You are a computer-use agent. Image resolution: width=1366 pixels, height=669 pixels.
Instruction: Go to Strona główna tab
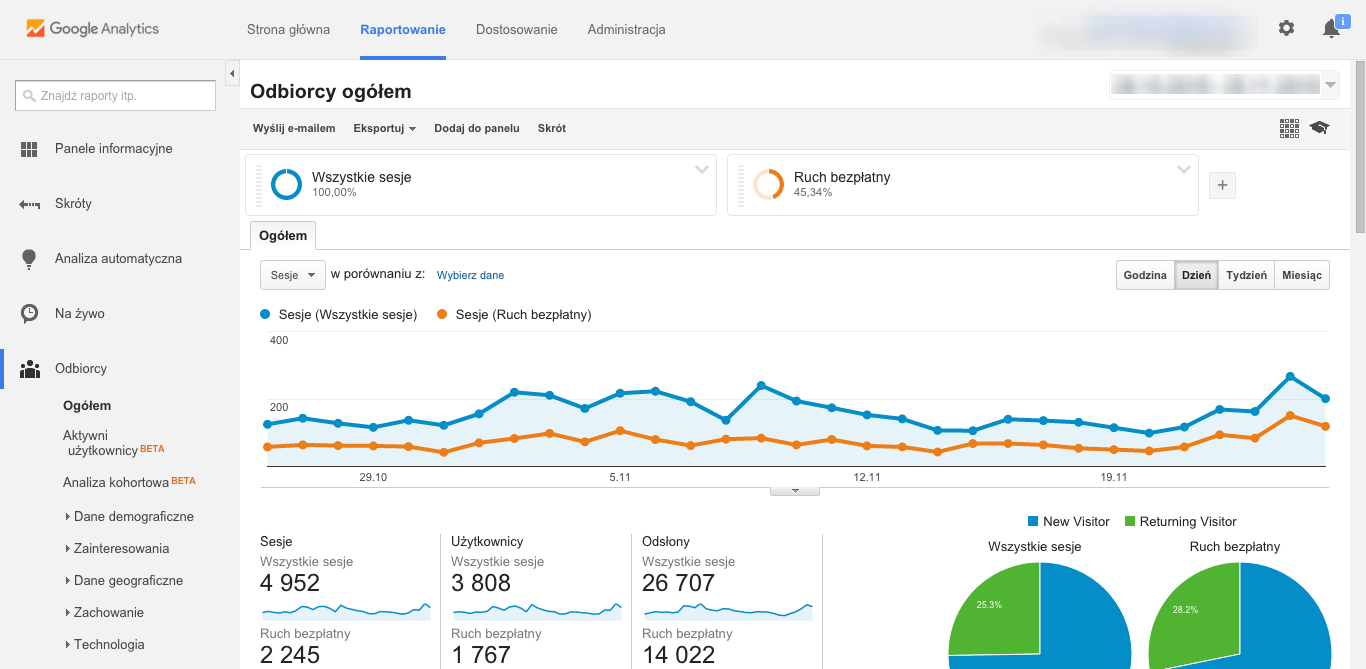tap(288, 29)
